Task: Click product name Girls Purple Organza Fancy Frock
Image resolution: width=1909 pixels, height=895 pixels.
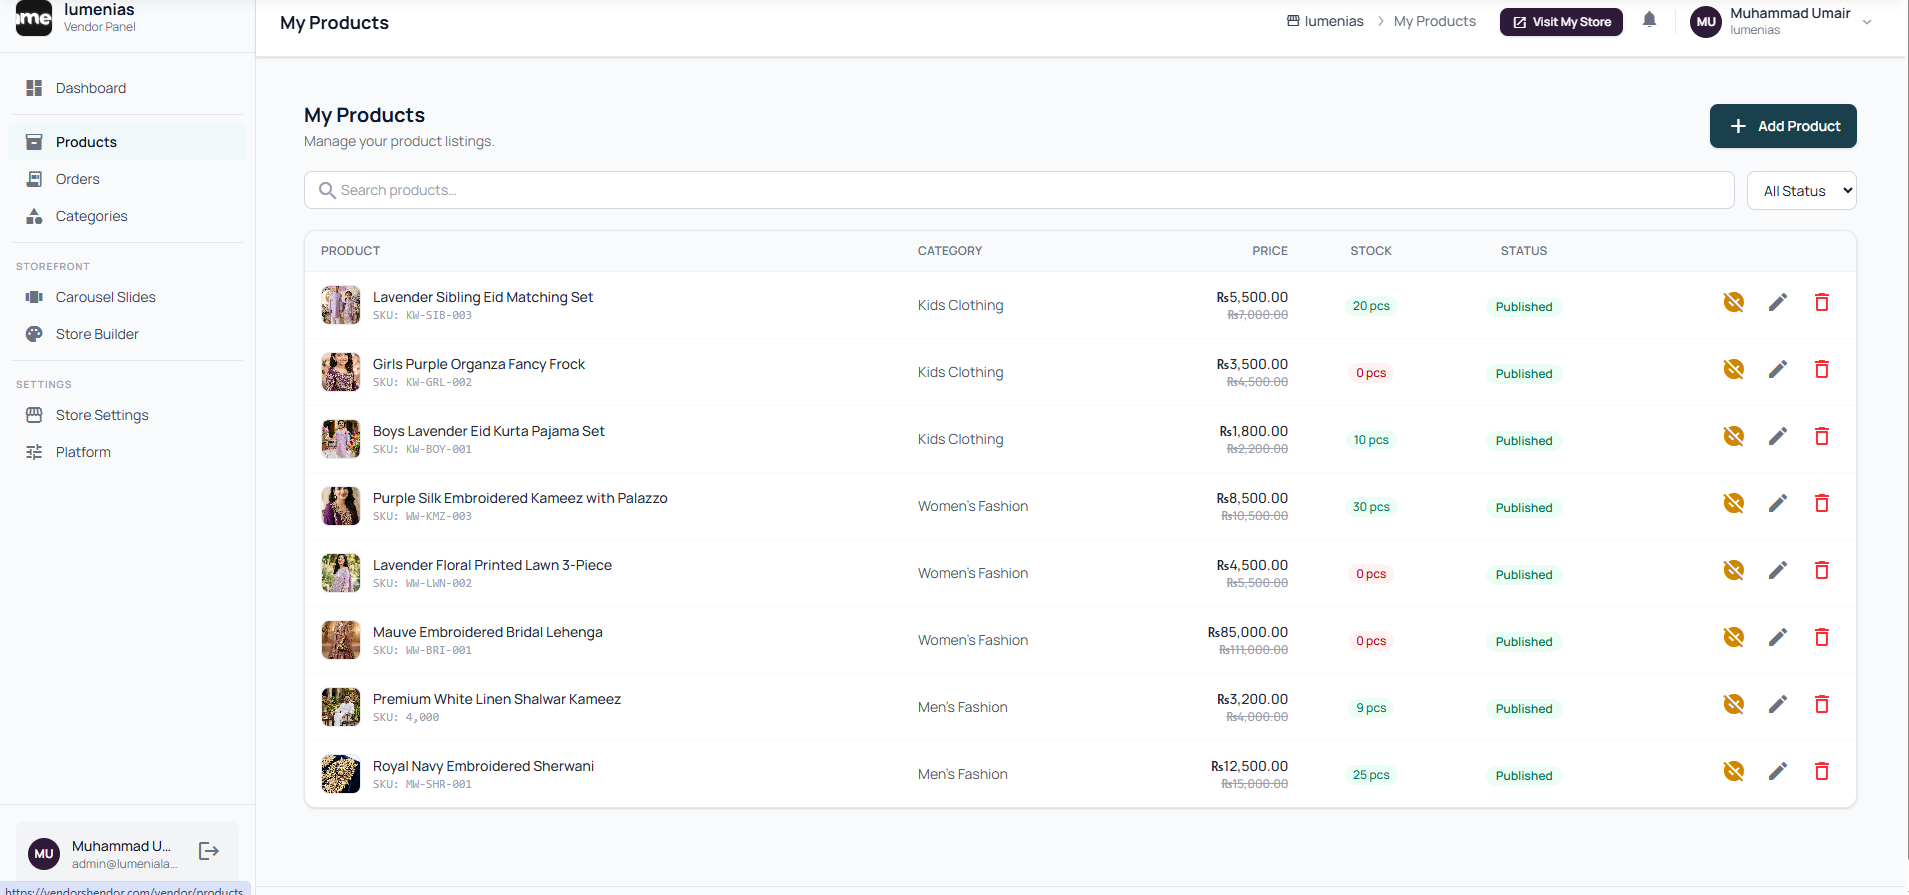Action: click(x=479, y=364)
